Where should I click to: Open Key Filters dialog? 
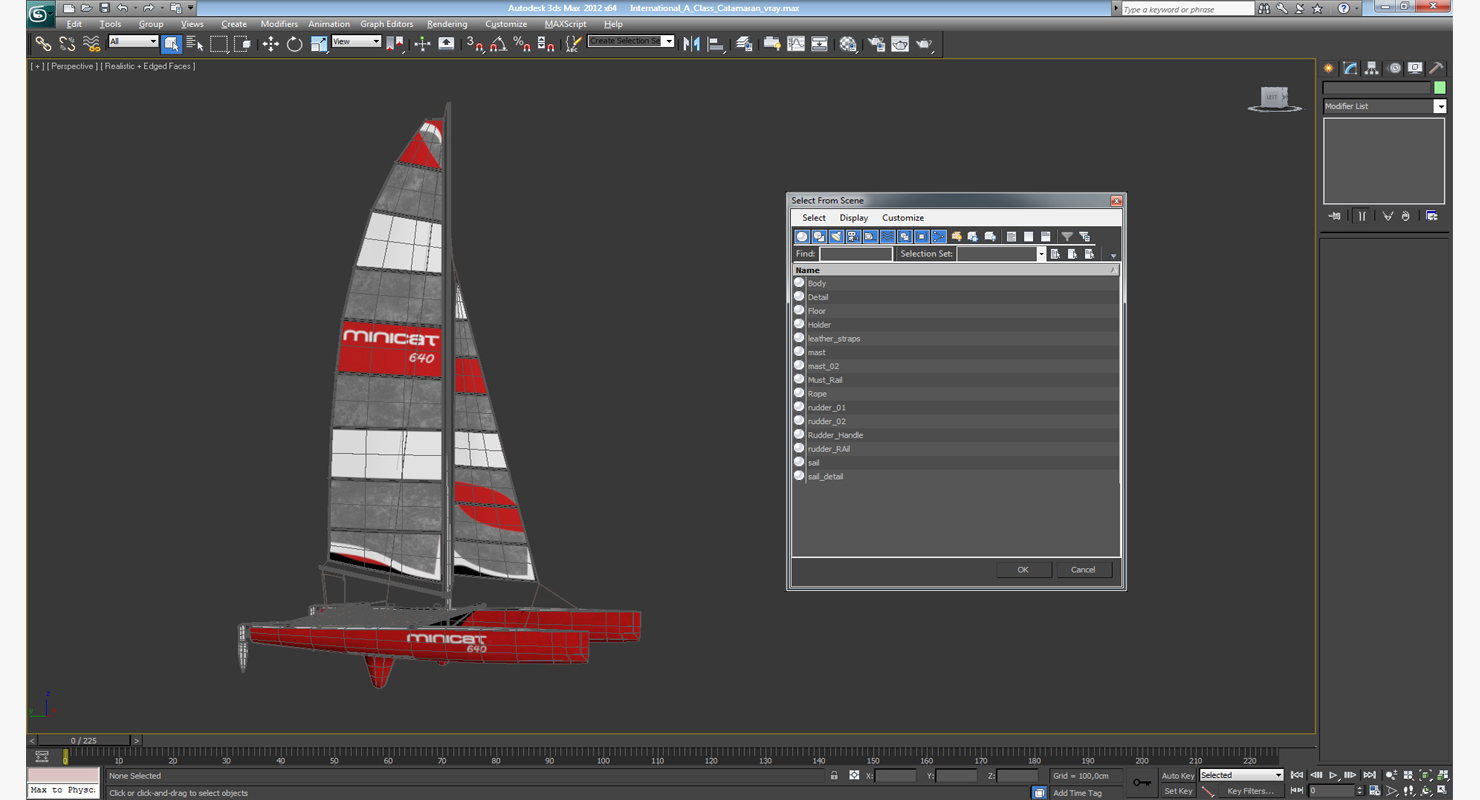click(x=1251, y=791)
